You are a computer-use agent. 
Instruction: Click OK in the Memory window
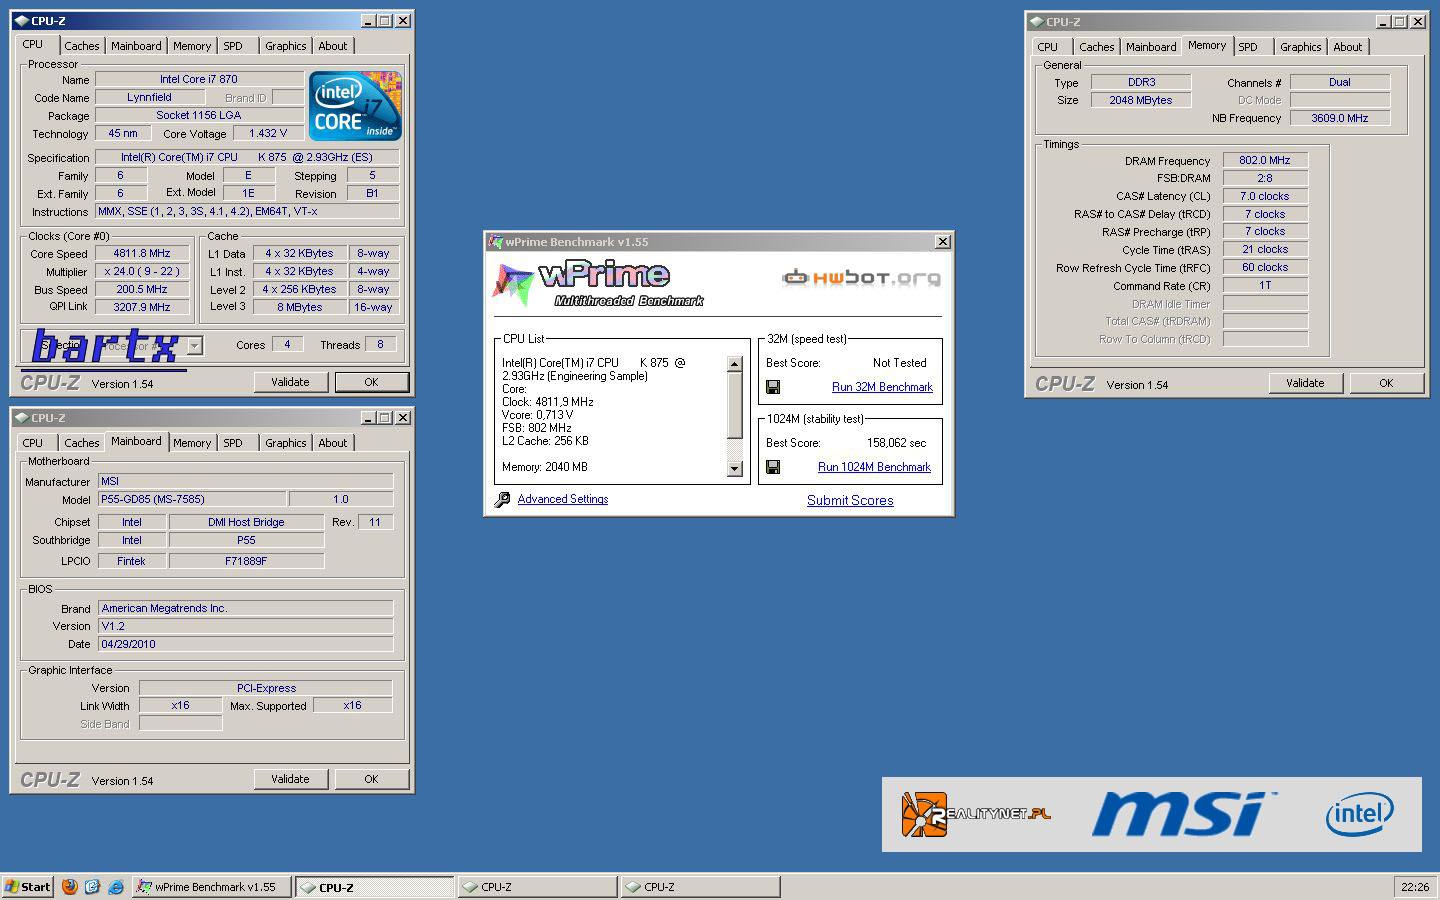click(1386, 383)
